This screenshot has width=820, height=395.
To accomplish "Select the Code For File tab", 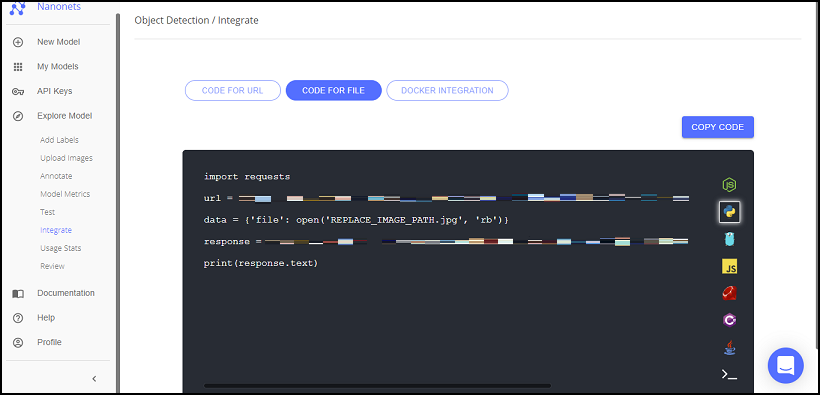I will point(334,91).
